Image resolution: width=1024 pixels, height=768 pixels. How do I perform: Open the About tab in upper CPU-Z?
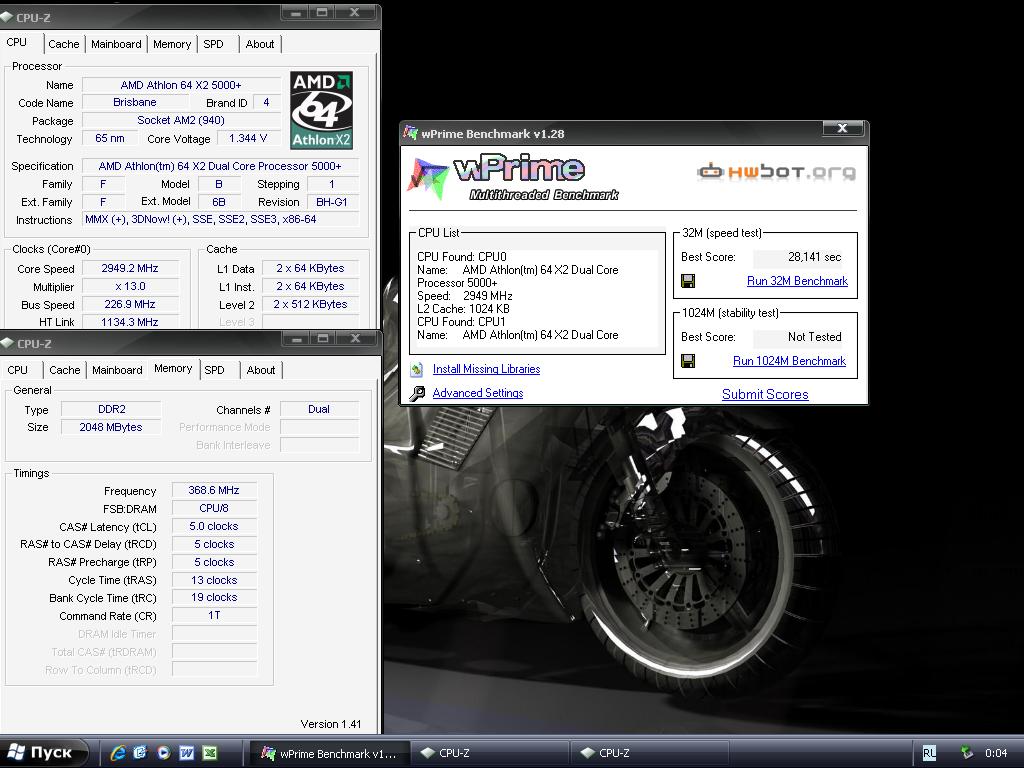click(260, 44)
